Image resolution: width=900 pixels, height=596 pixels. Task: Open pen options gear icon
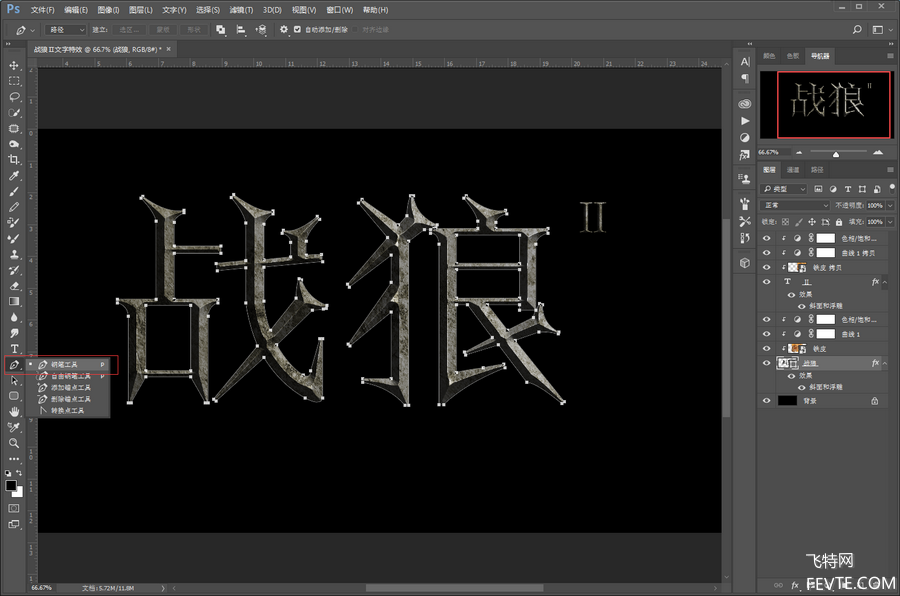click(x=284, y=29)
